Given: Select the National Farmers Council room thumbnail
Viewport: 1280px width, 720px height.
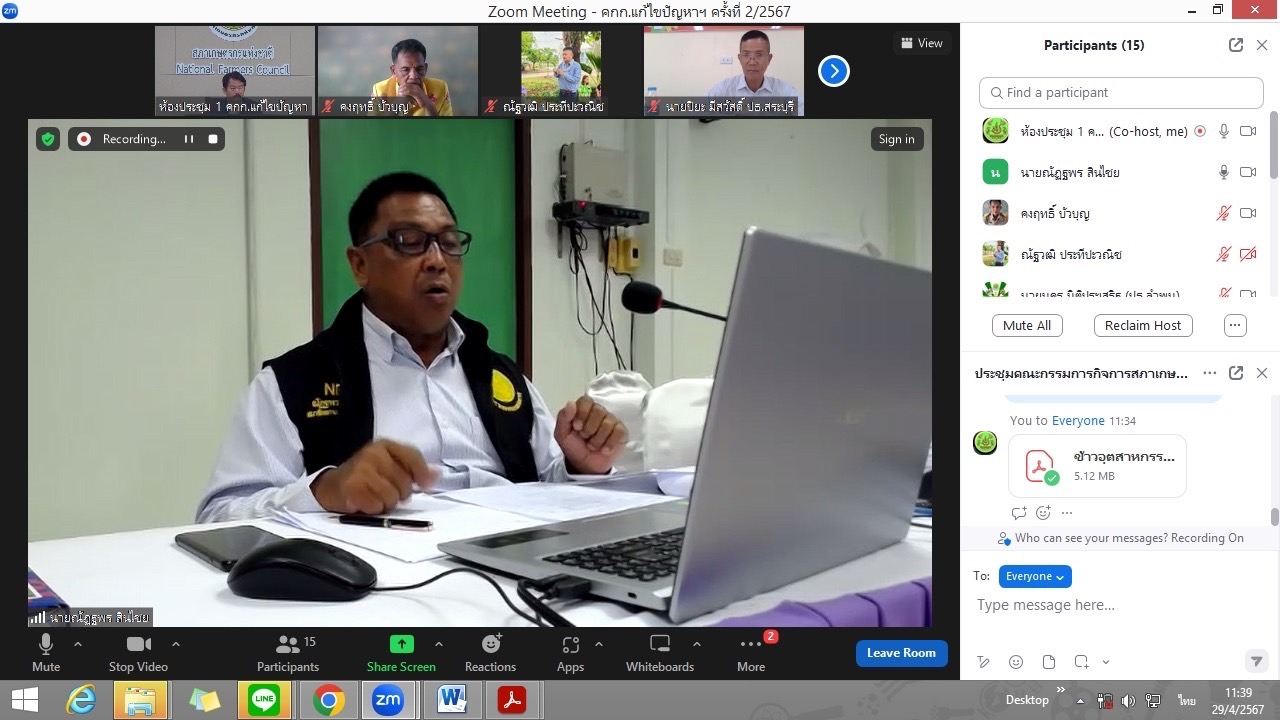Looking at the screenshot, I should [x=234, y=71].
